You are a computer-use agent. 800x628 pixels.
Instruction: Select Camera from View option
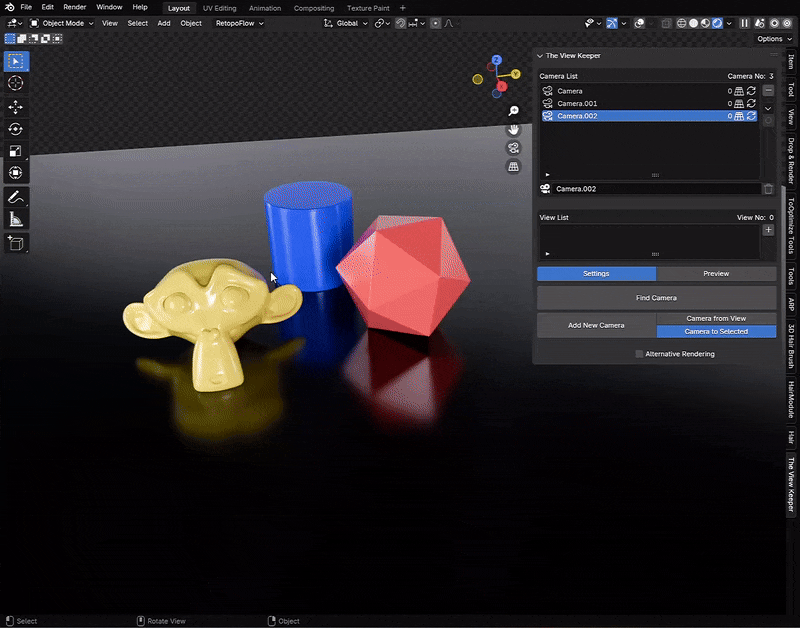coord(716,318)
